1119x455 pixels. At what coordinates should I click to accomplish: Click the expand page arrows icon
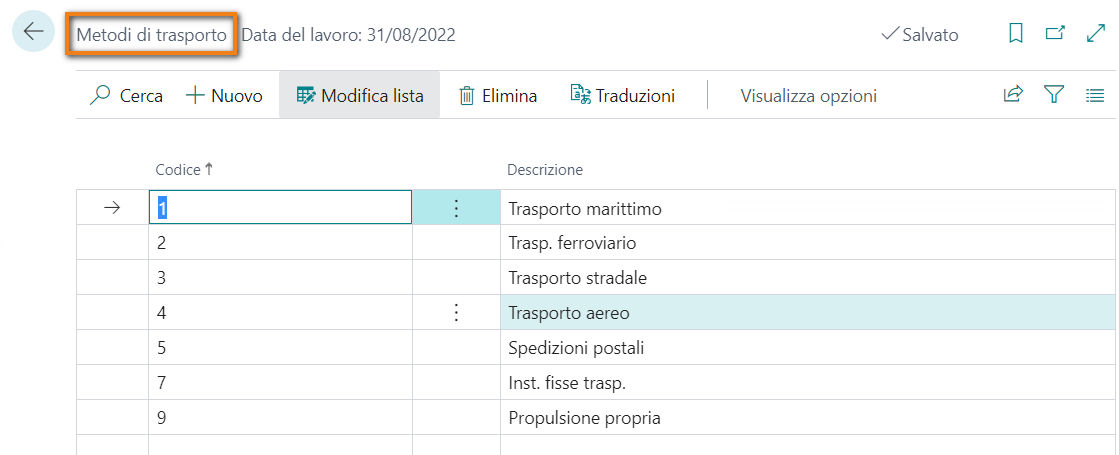[1095, 34]
